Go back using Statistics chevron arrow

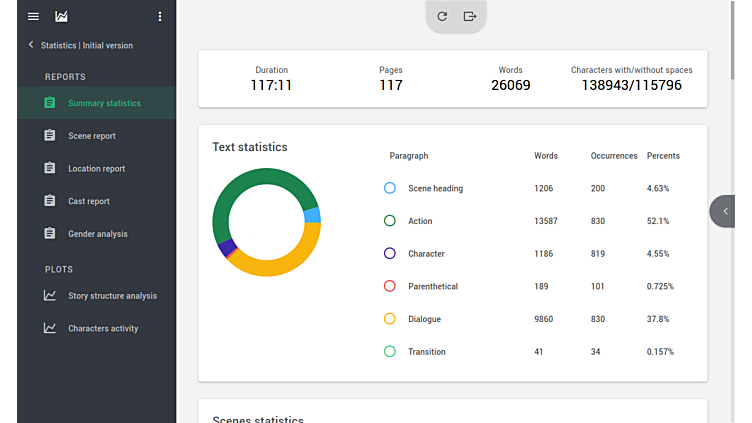pos(31,45)
